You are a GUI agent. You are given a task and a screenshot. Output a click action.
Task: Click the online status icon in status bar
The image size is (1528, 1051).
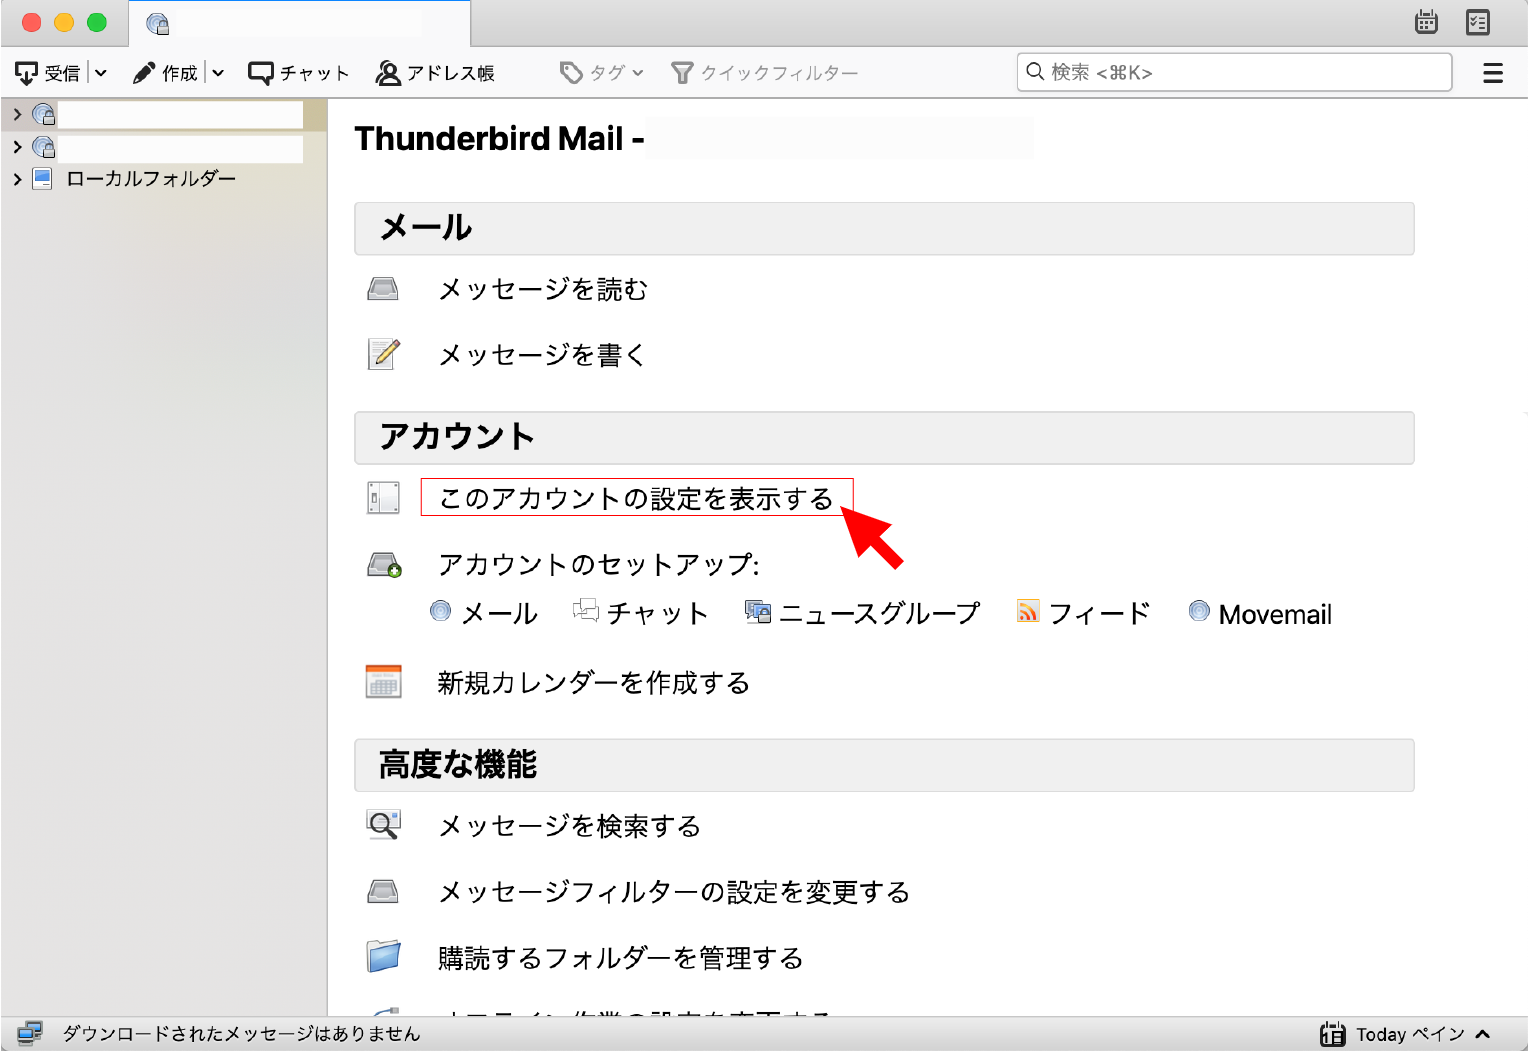tap(30, 1033)
